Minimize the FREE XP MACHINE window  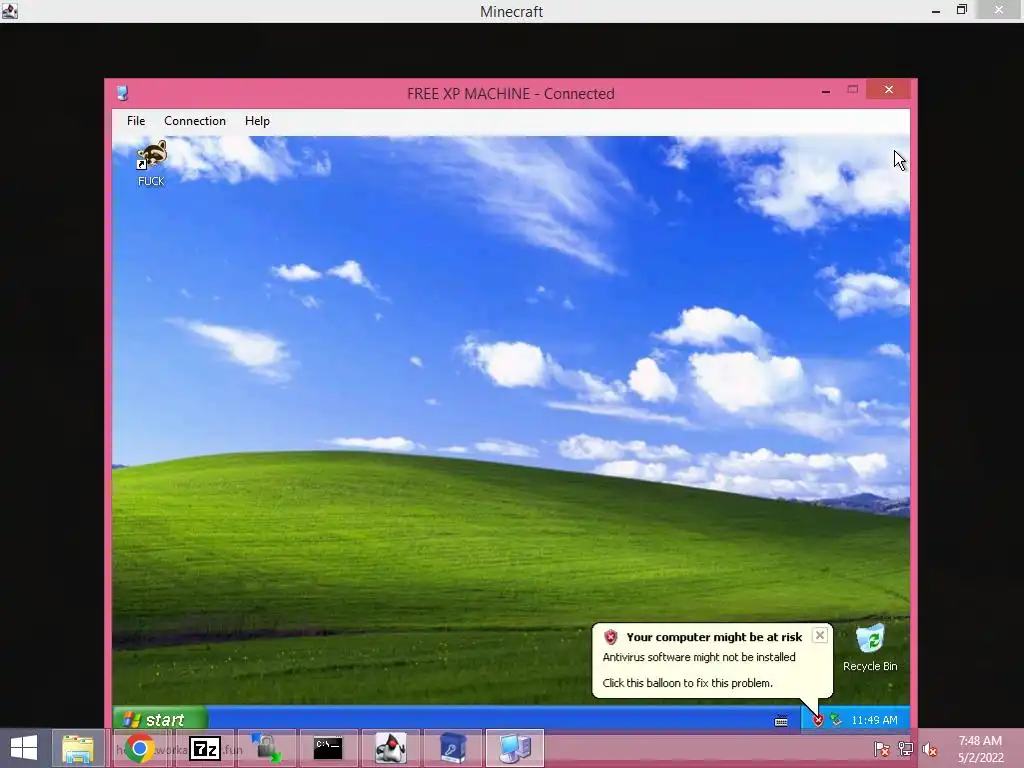[x=825, y=91]
